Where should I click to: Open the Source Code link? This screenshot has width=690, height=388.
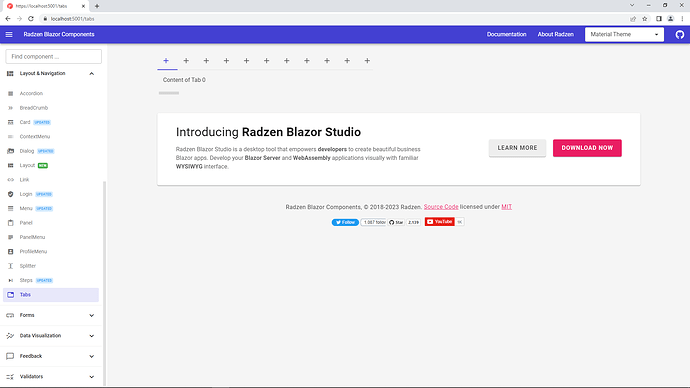(x=441, y=207)
